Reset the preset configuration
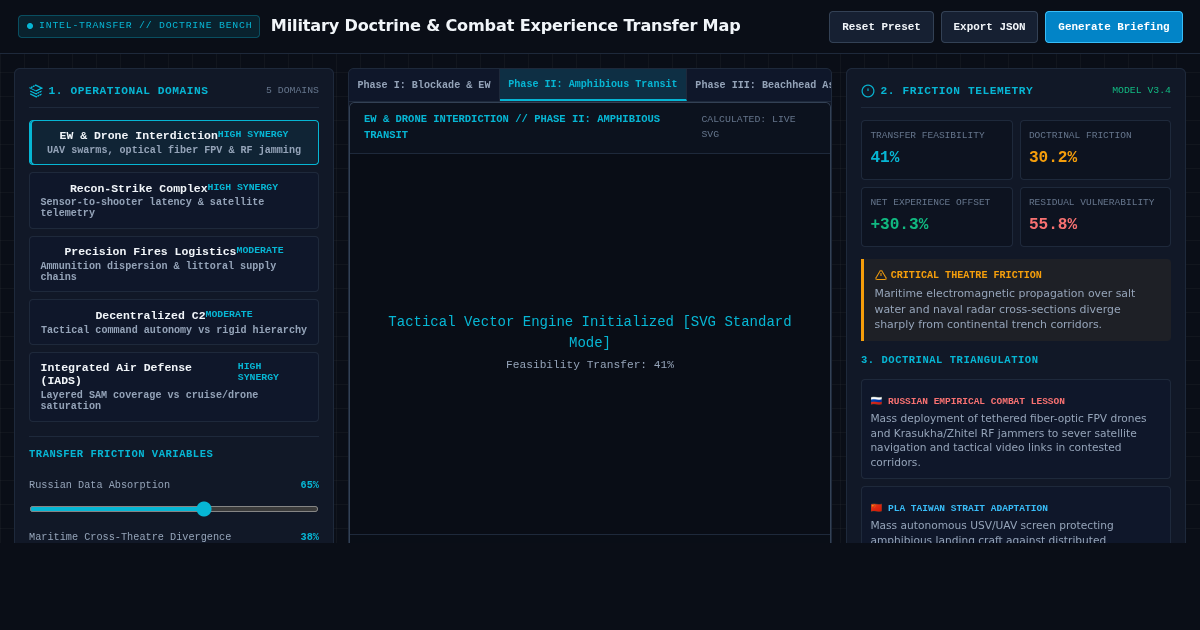This screenshot has width=1200, height=630. click(x=881, y=27)
